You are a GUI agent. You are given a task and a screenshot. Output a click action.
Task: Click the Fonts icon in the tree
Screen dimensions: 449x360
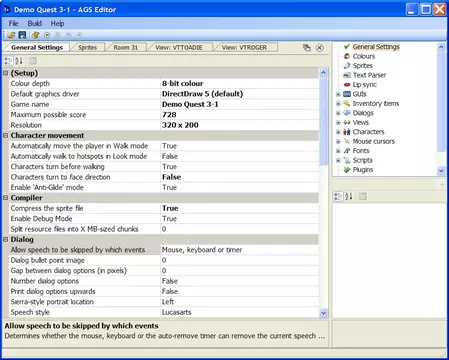click(347, 151)
